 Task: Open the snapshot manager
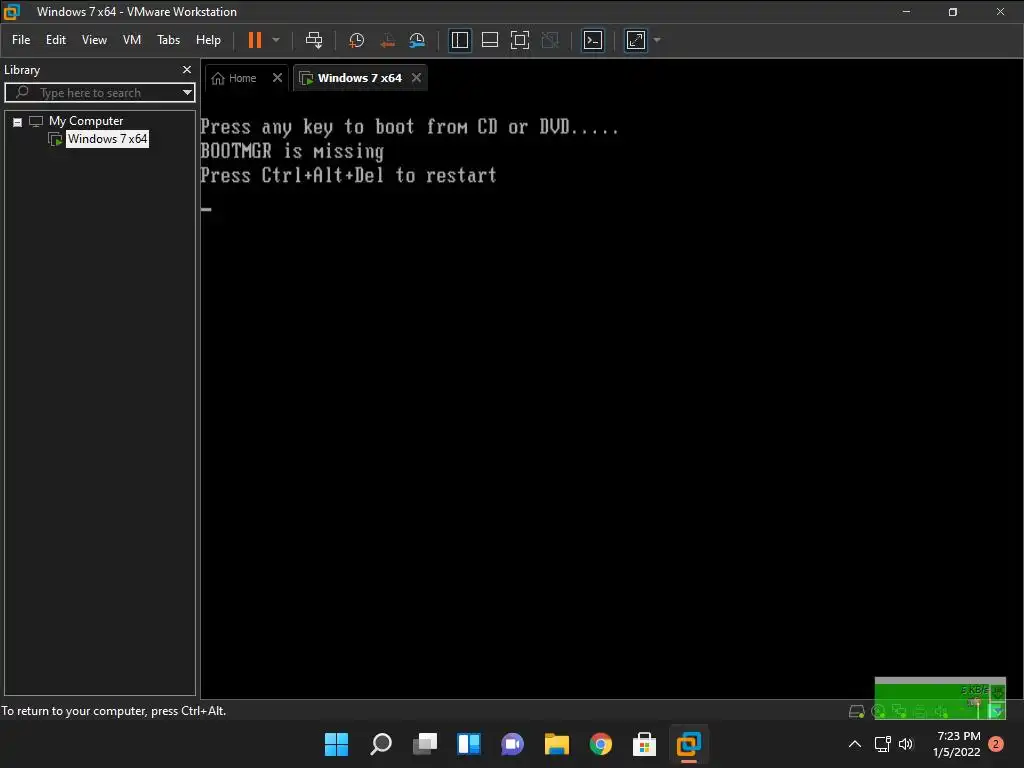417,40
